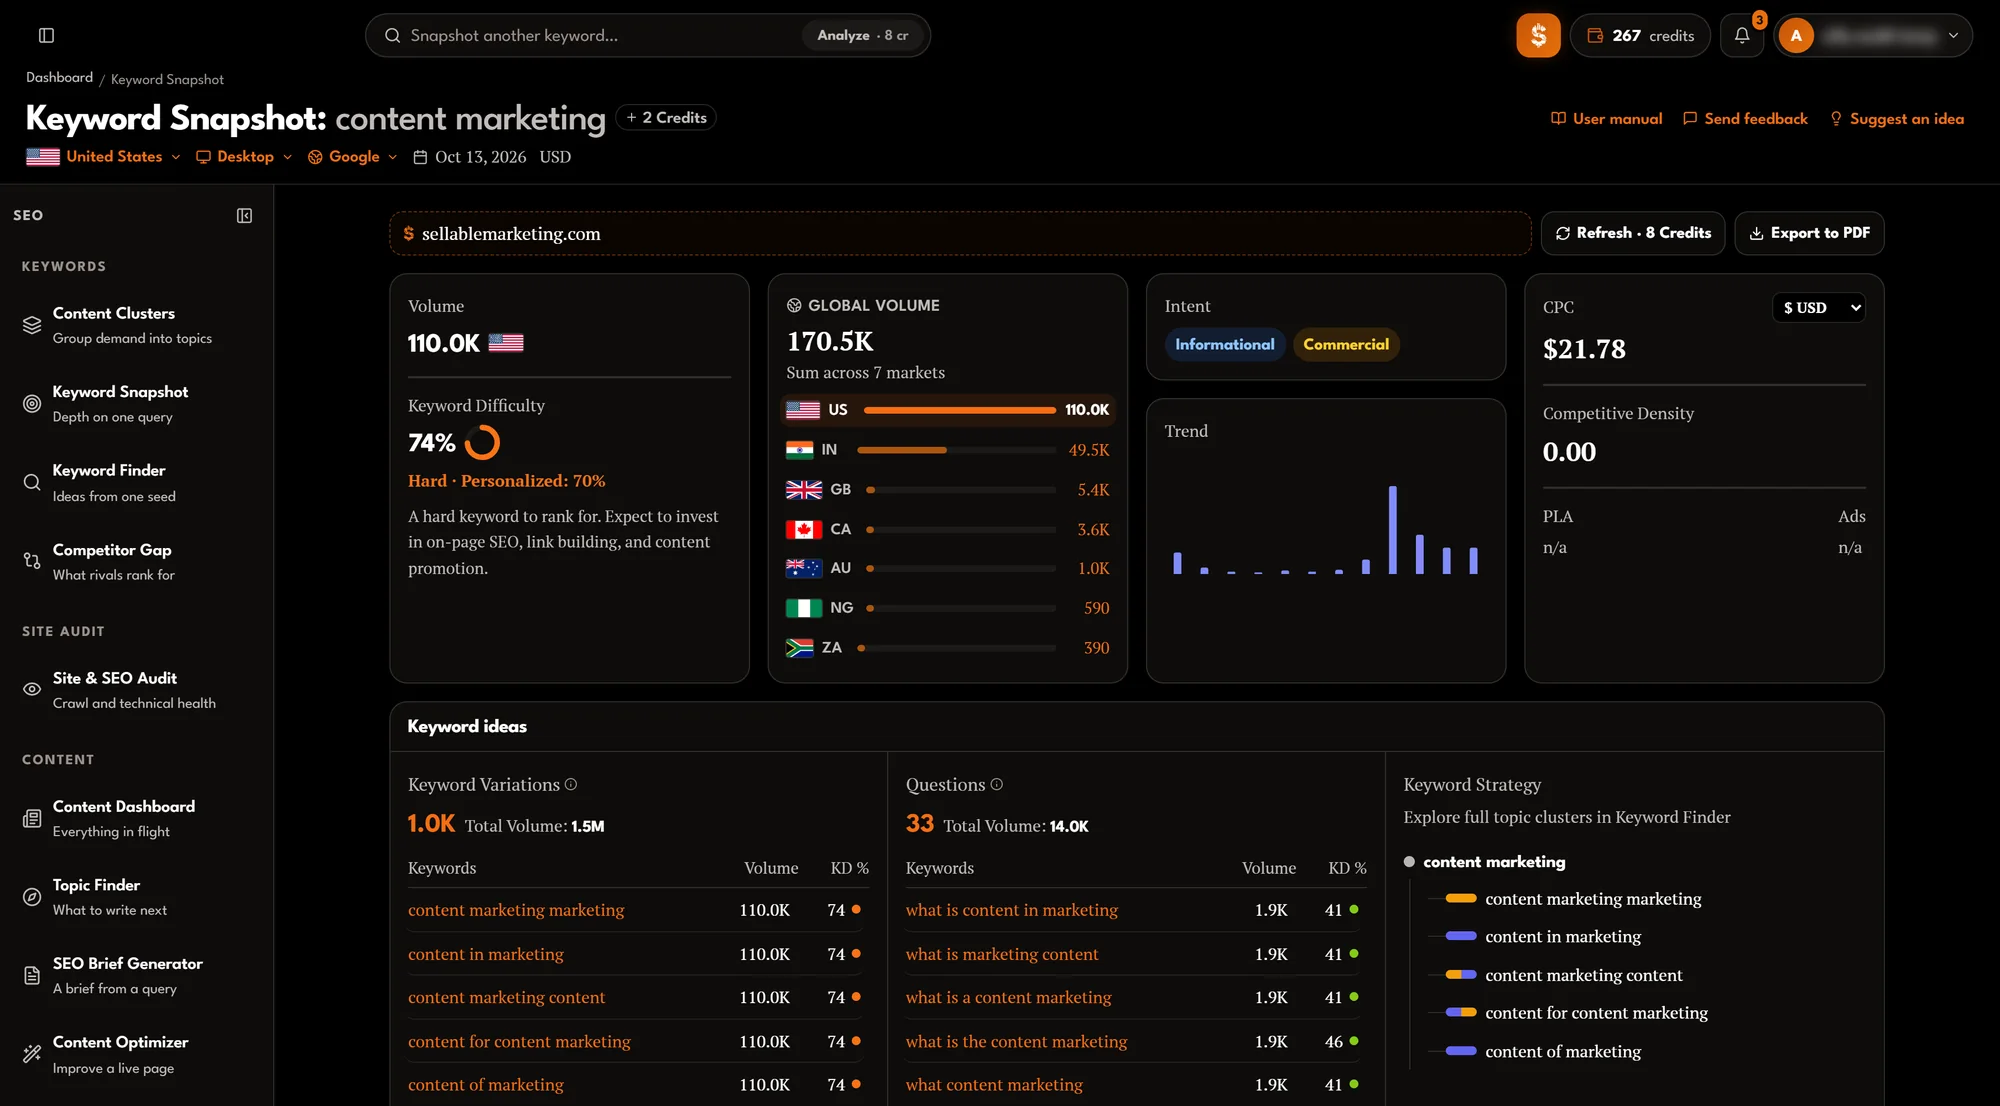The image size is (2000, 1106).
Task: Toggle the sidebar panel icon at top left
Action: coord(46,35)
